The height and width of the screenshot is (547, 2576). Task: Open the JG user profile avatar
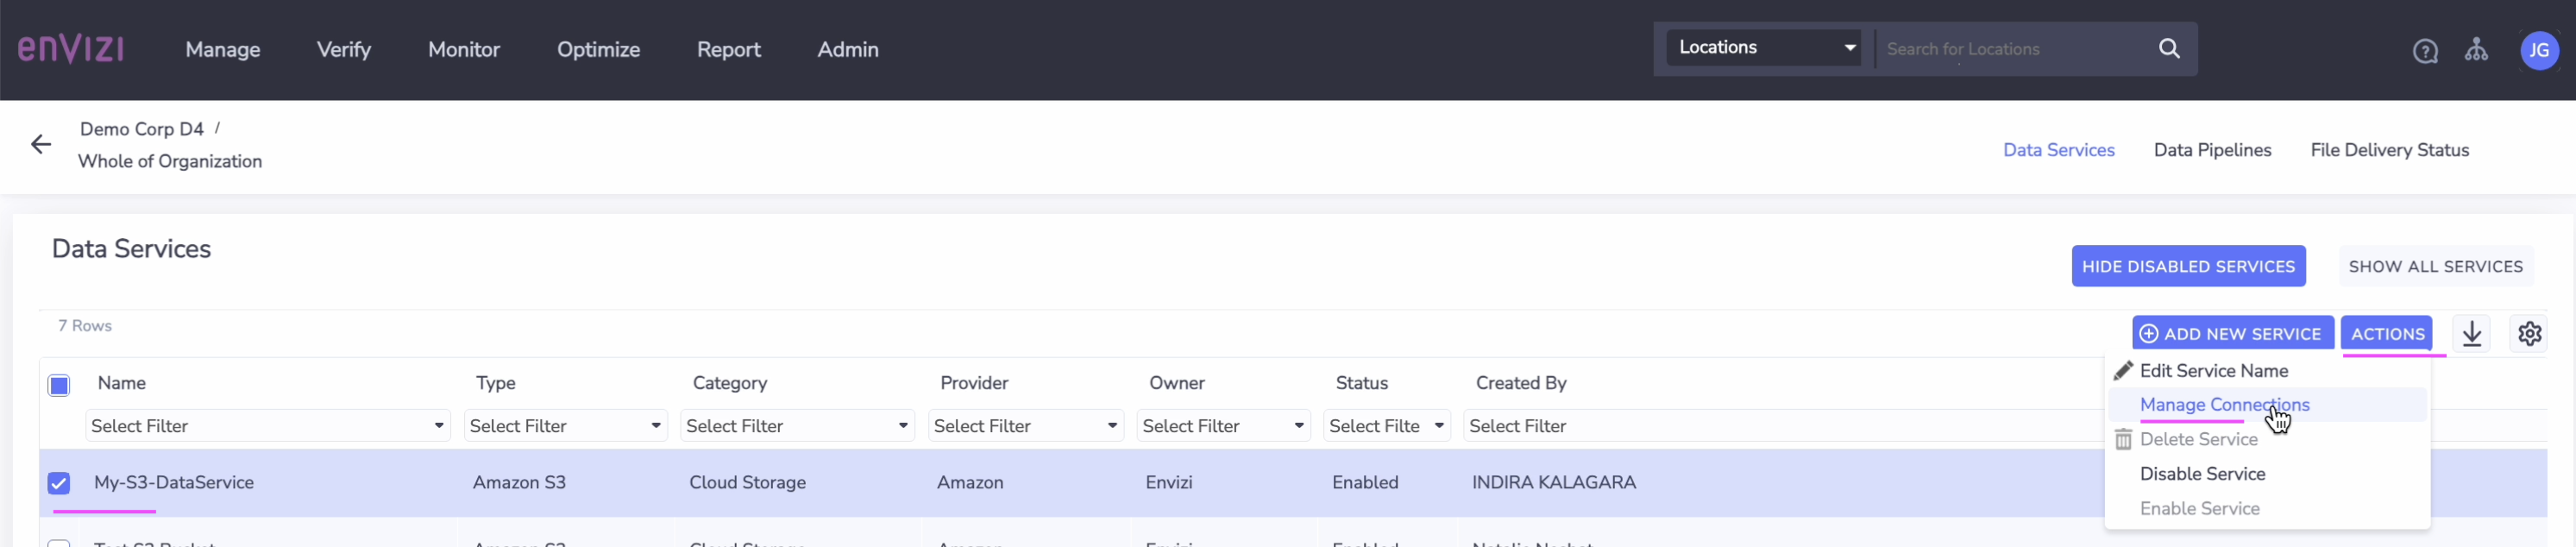point(2538,50)
